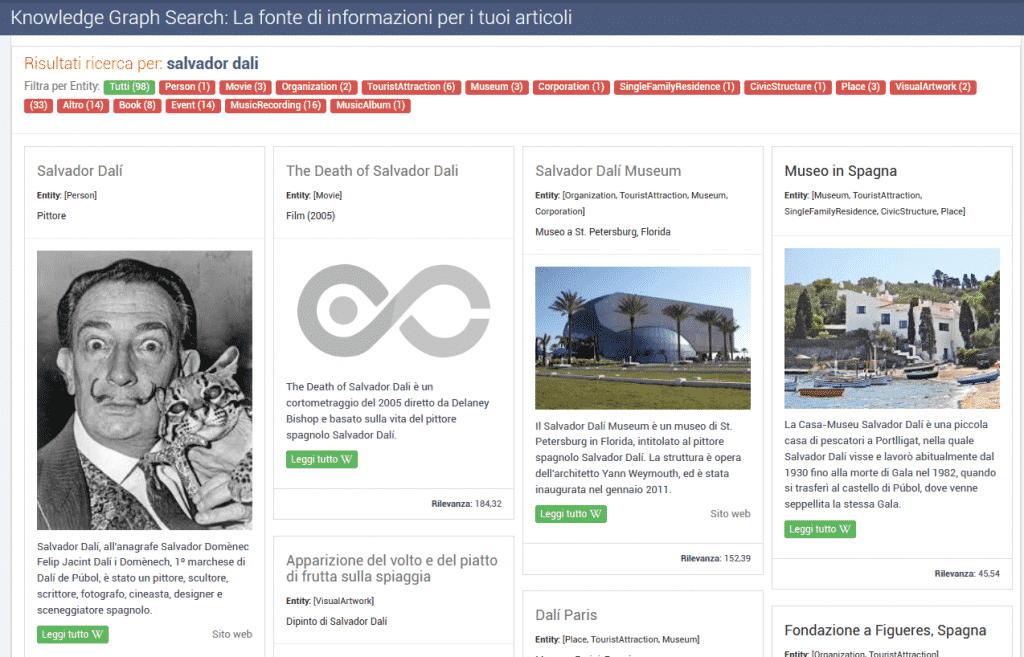Filter results by Place (3)
Viewport: 1024px width, 657px height.
coord(860,87)
